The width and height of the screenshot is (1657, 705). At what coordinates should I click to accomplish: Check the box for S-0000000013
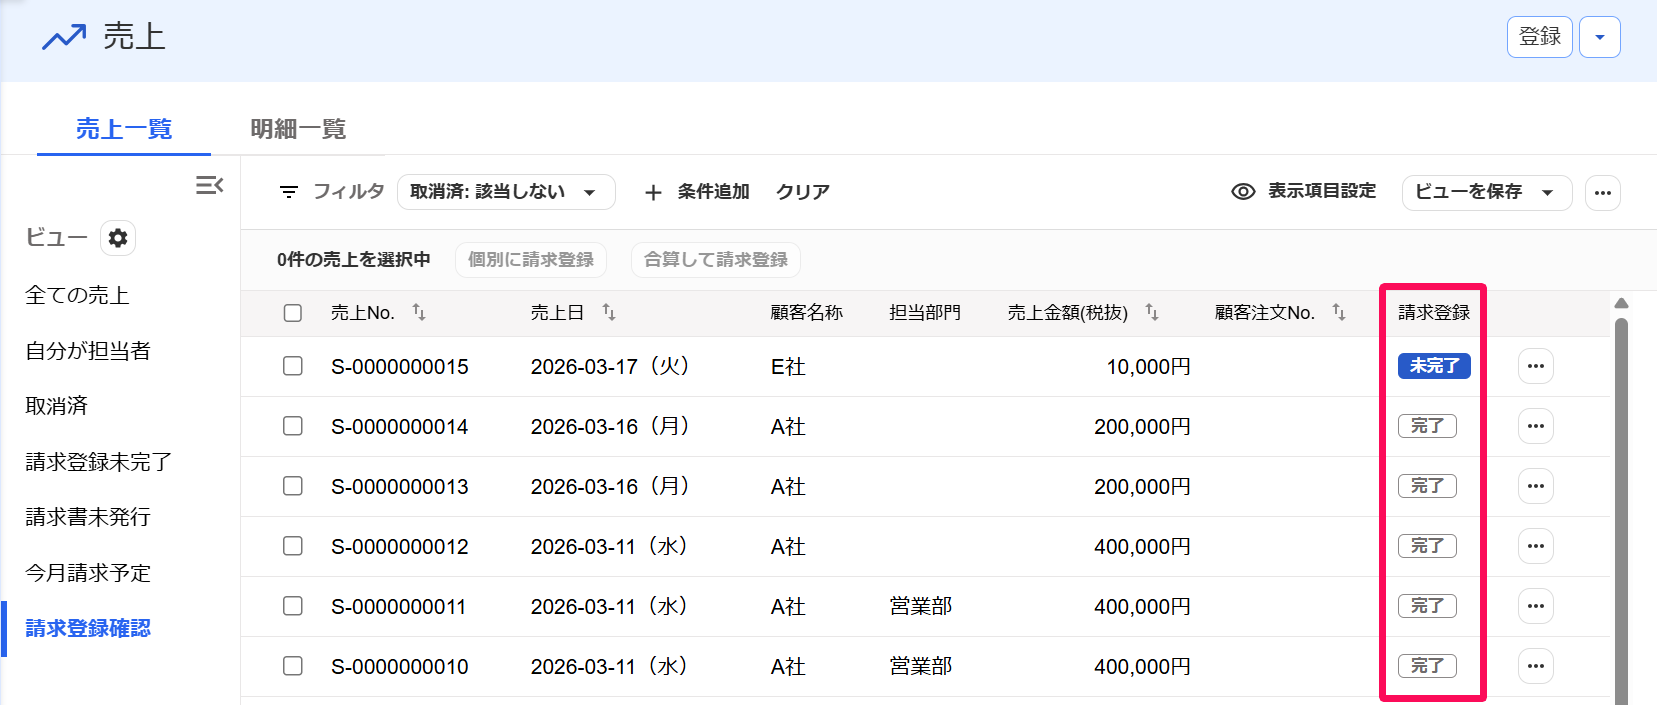(293, 486)
